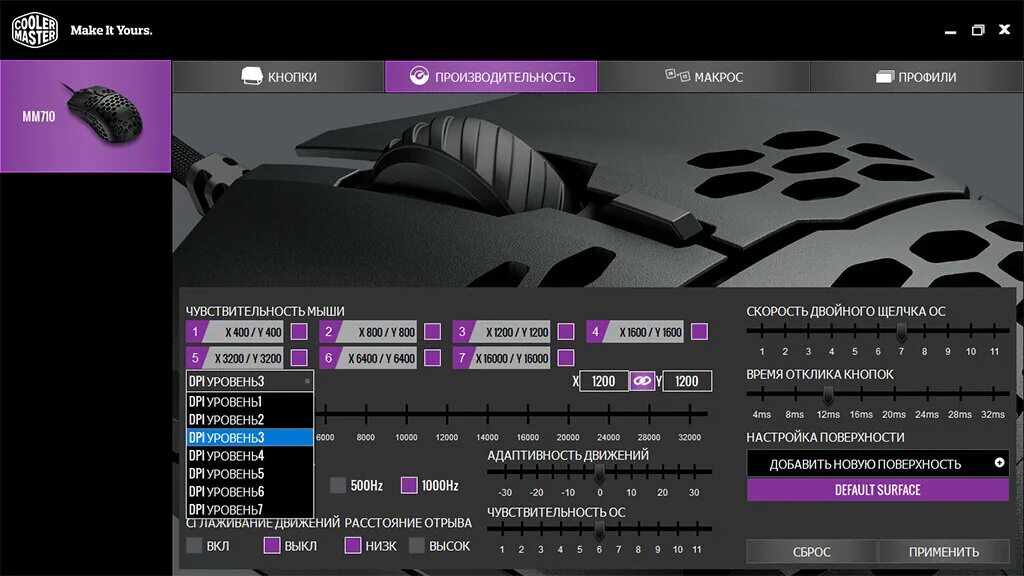
Task: Switch to the Макрос tab
Action: [704, 76]
